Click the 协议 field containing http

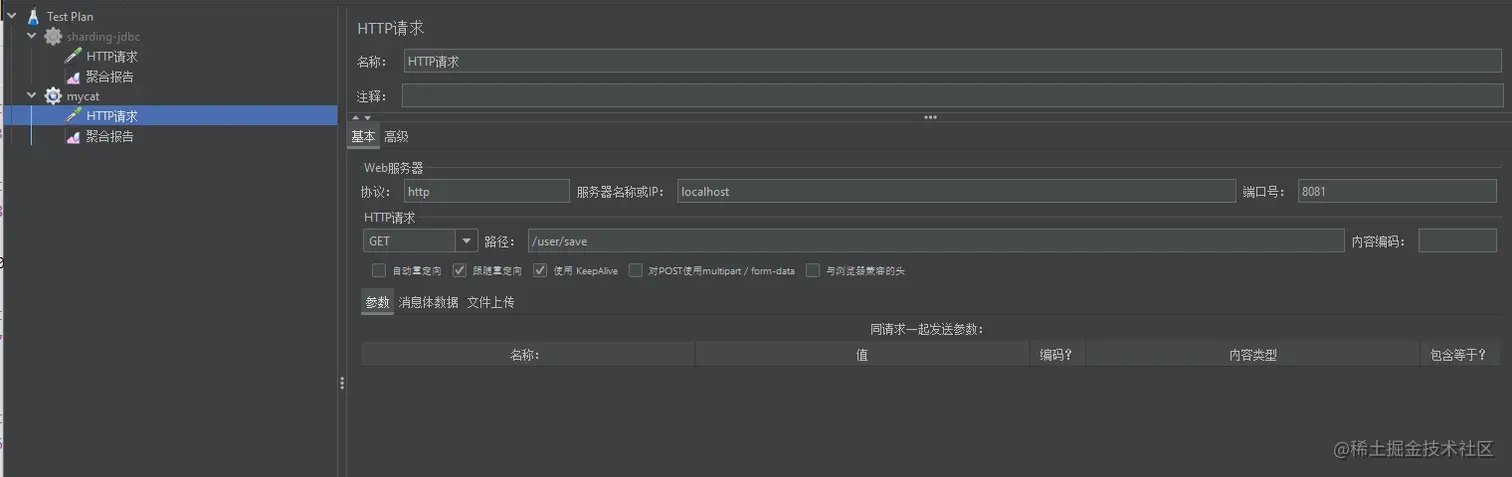(x=486, y=191)
